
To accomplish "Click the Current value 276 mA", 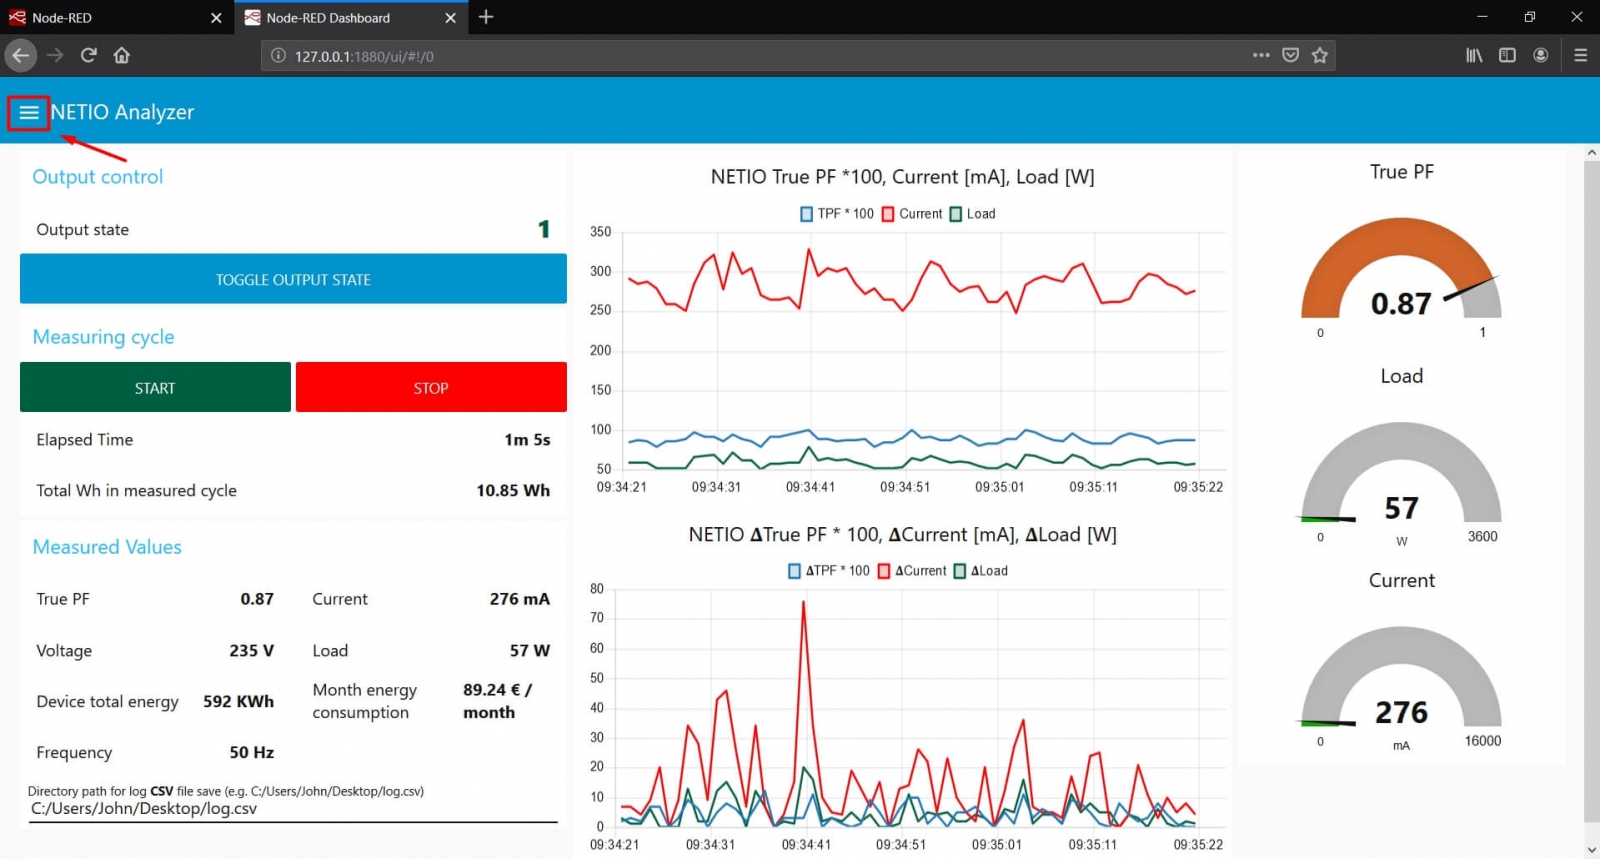I will (x=519, y=599).
